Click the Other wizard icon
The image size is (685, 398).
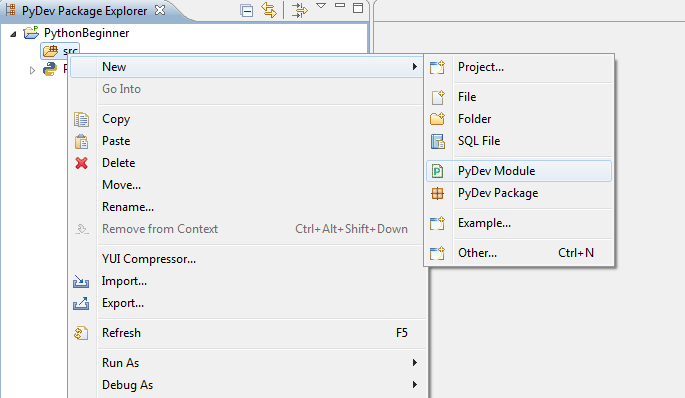pyautogui.click(x=437, y=253)
